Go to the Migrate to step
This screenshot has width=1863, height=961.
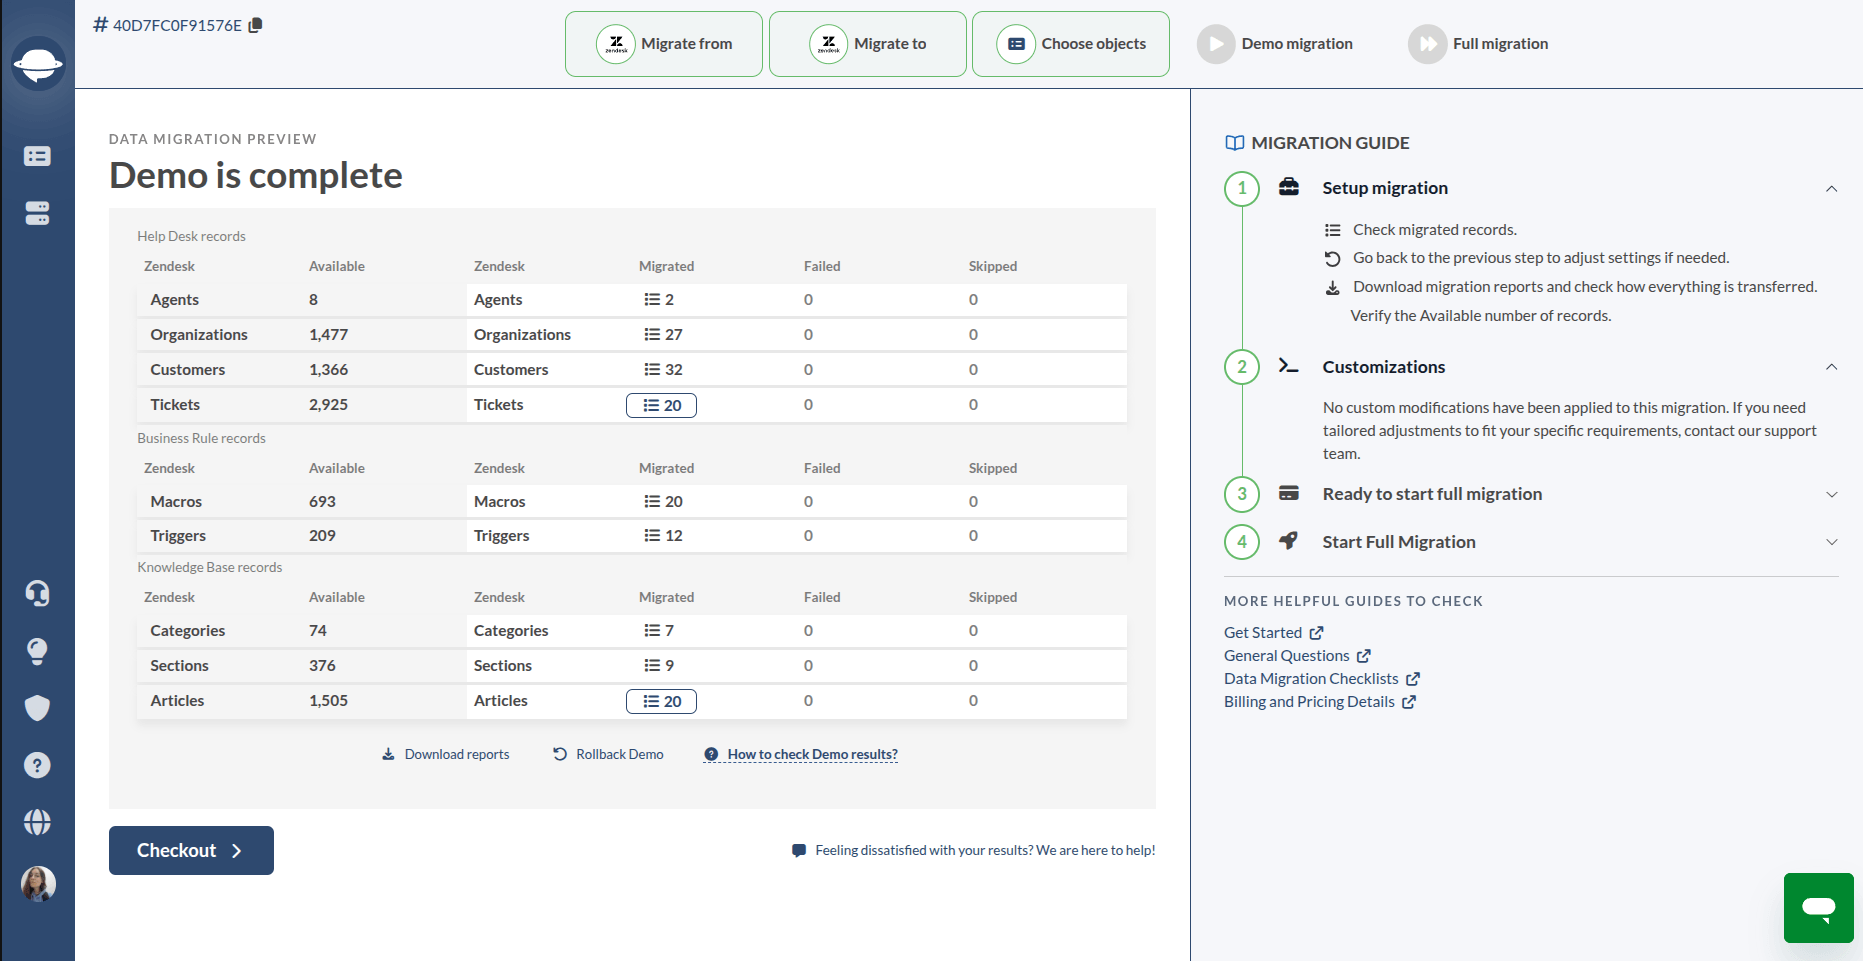tap(868, 44)
